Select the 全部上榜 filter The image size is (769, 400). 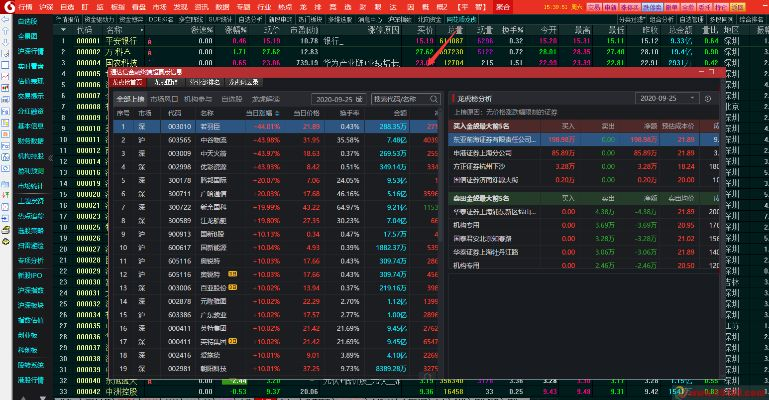point(130,99)
